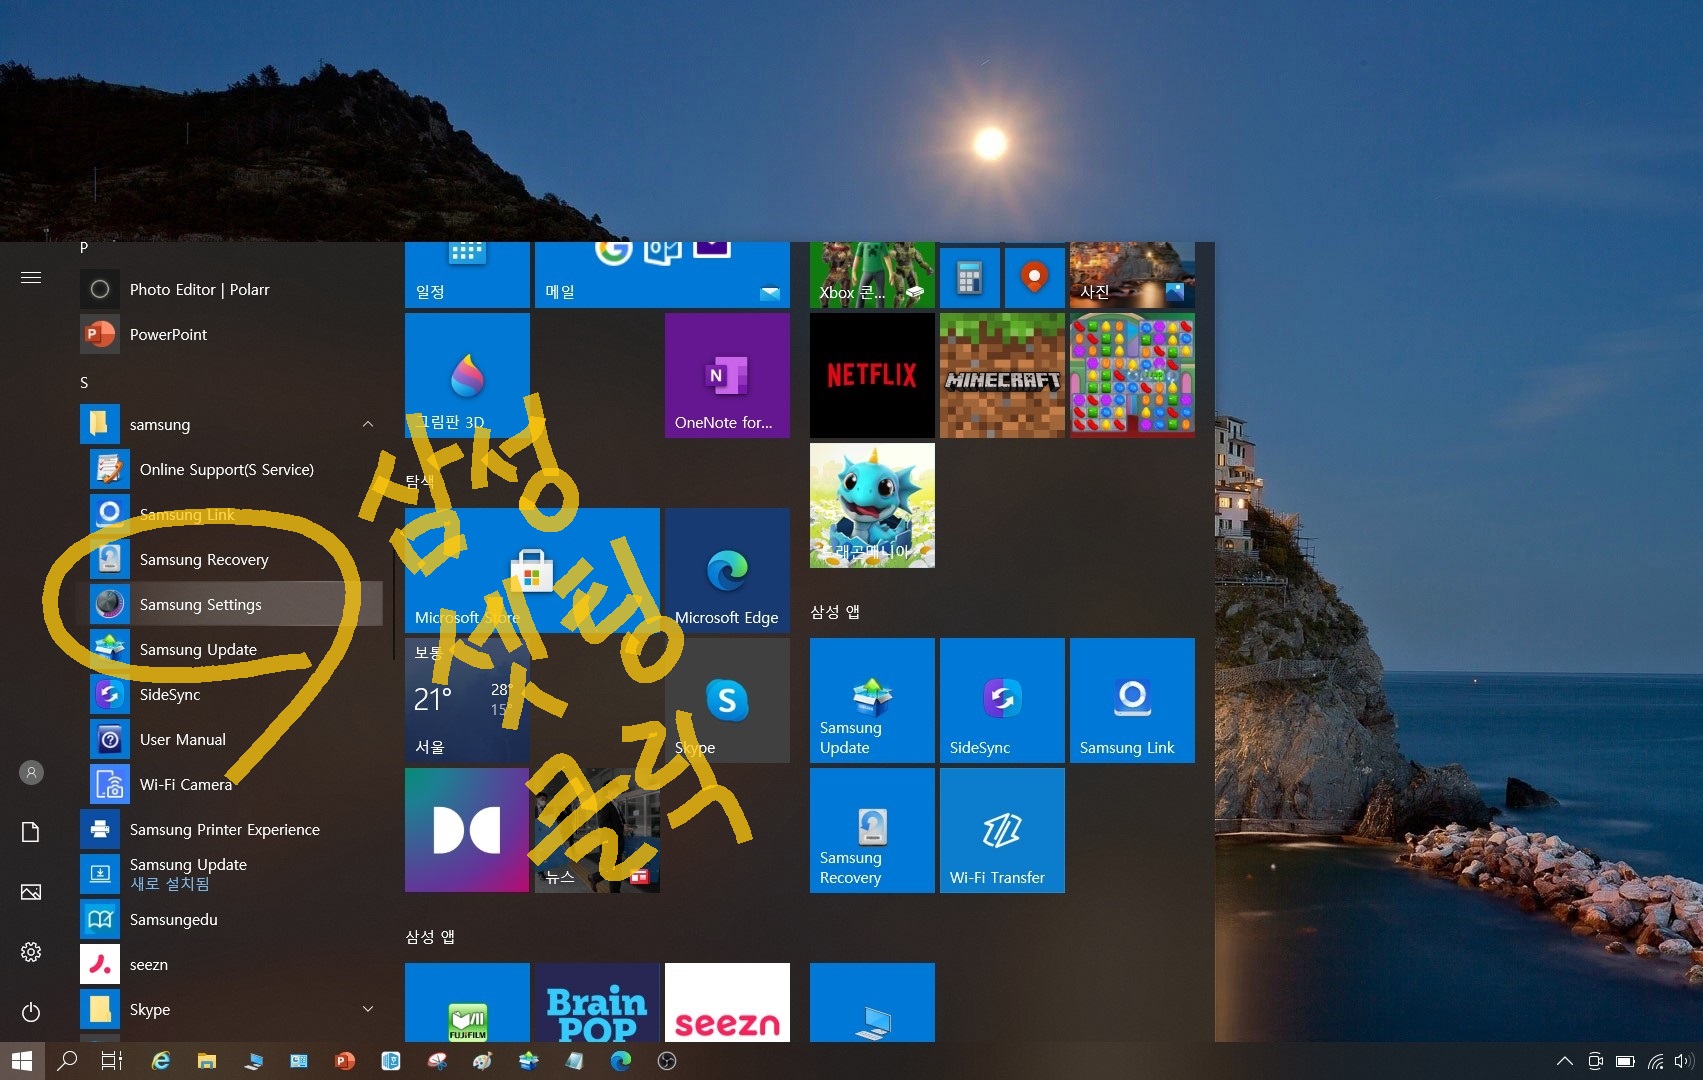Open the 서울 weather tile
The width and height of the screenshot is (1703, 1080).
tap(467, 700)
